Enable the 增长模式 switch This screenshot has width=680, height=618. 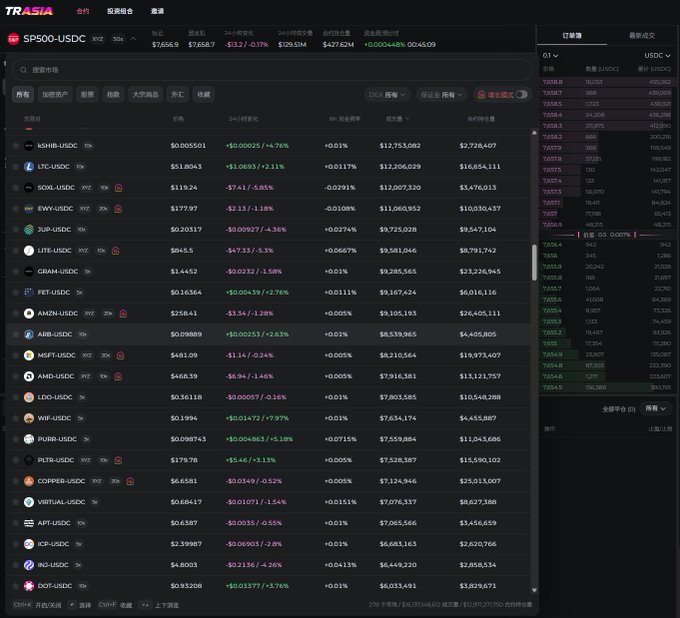521,95
